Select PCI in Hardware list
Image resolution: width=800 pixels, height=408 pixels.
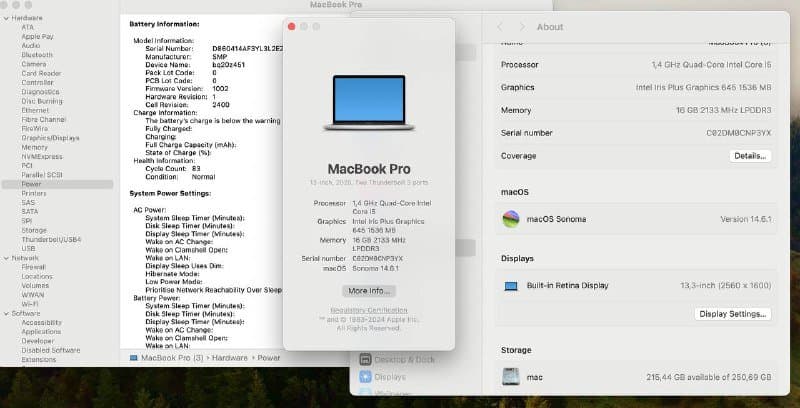tap(27, 166)
